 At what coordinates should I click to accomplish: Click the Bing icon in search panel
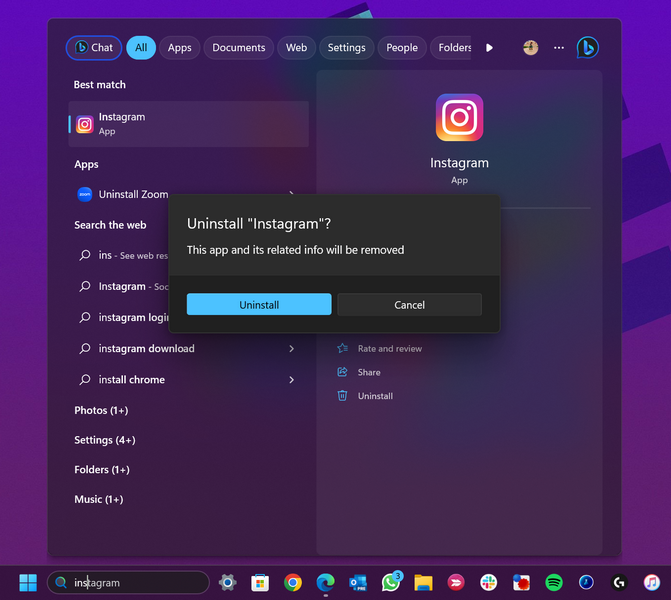pyautogui.click(x=587, y=47)
